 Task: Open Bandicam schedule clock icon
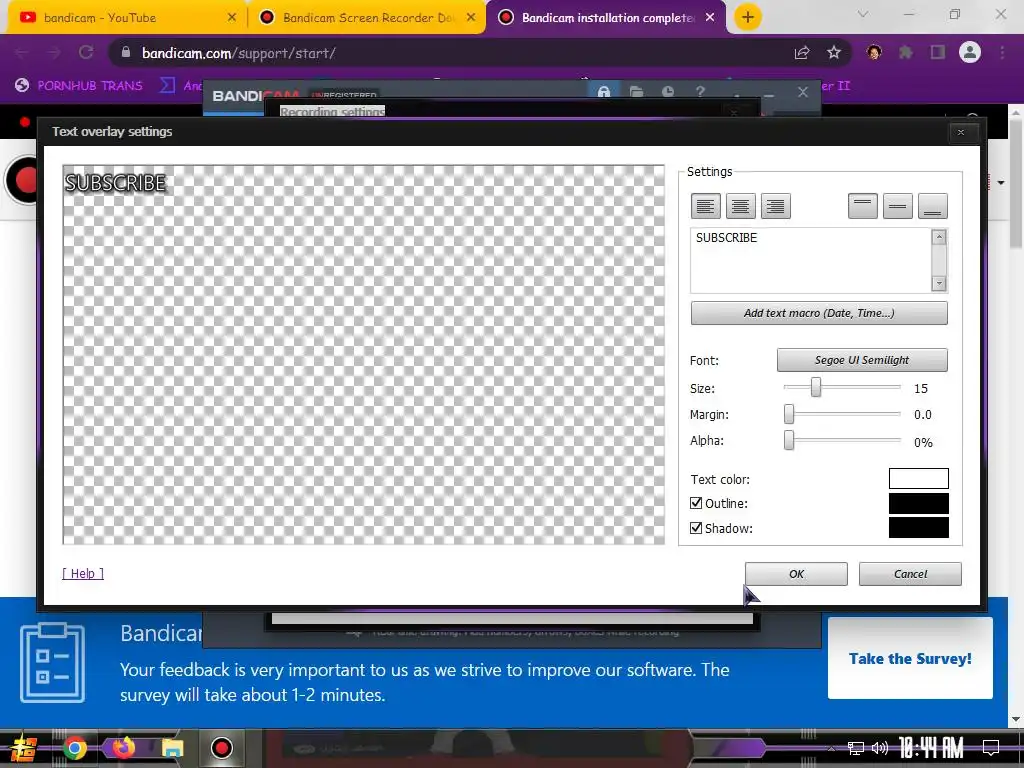(668, 92)
